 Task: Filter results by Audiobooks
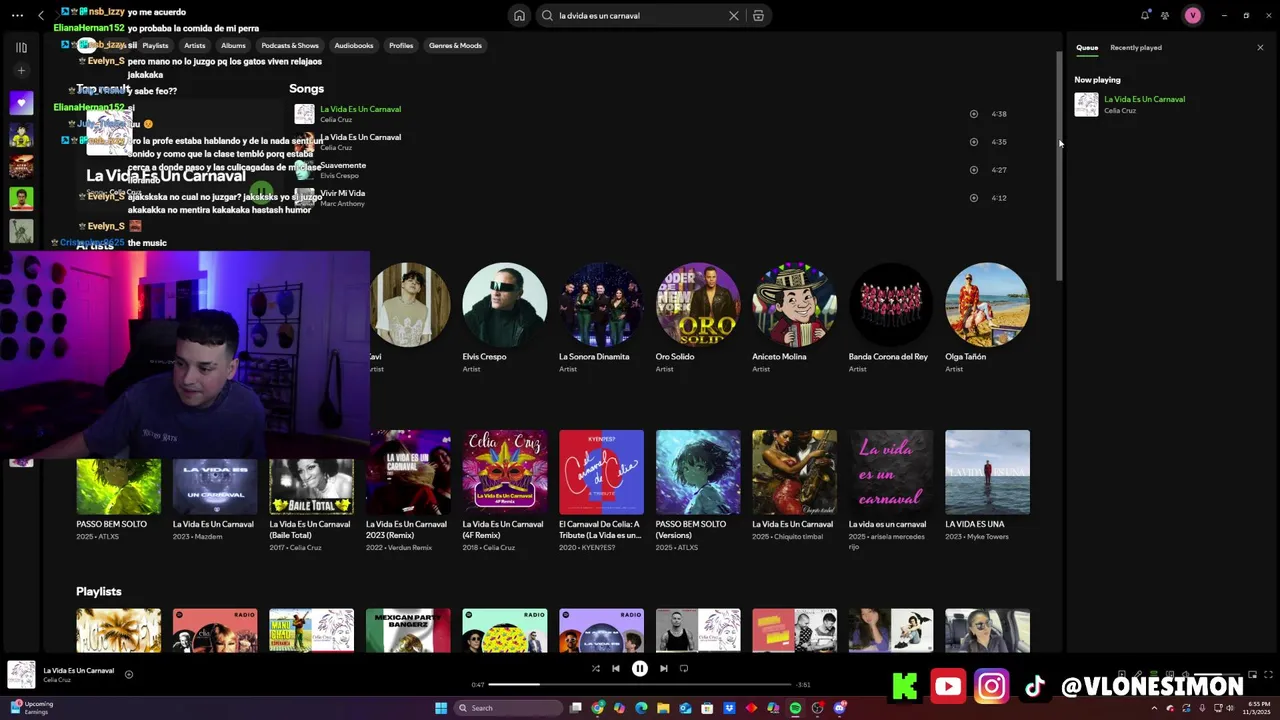(x=354, y=46)
